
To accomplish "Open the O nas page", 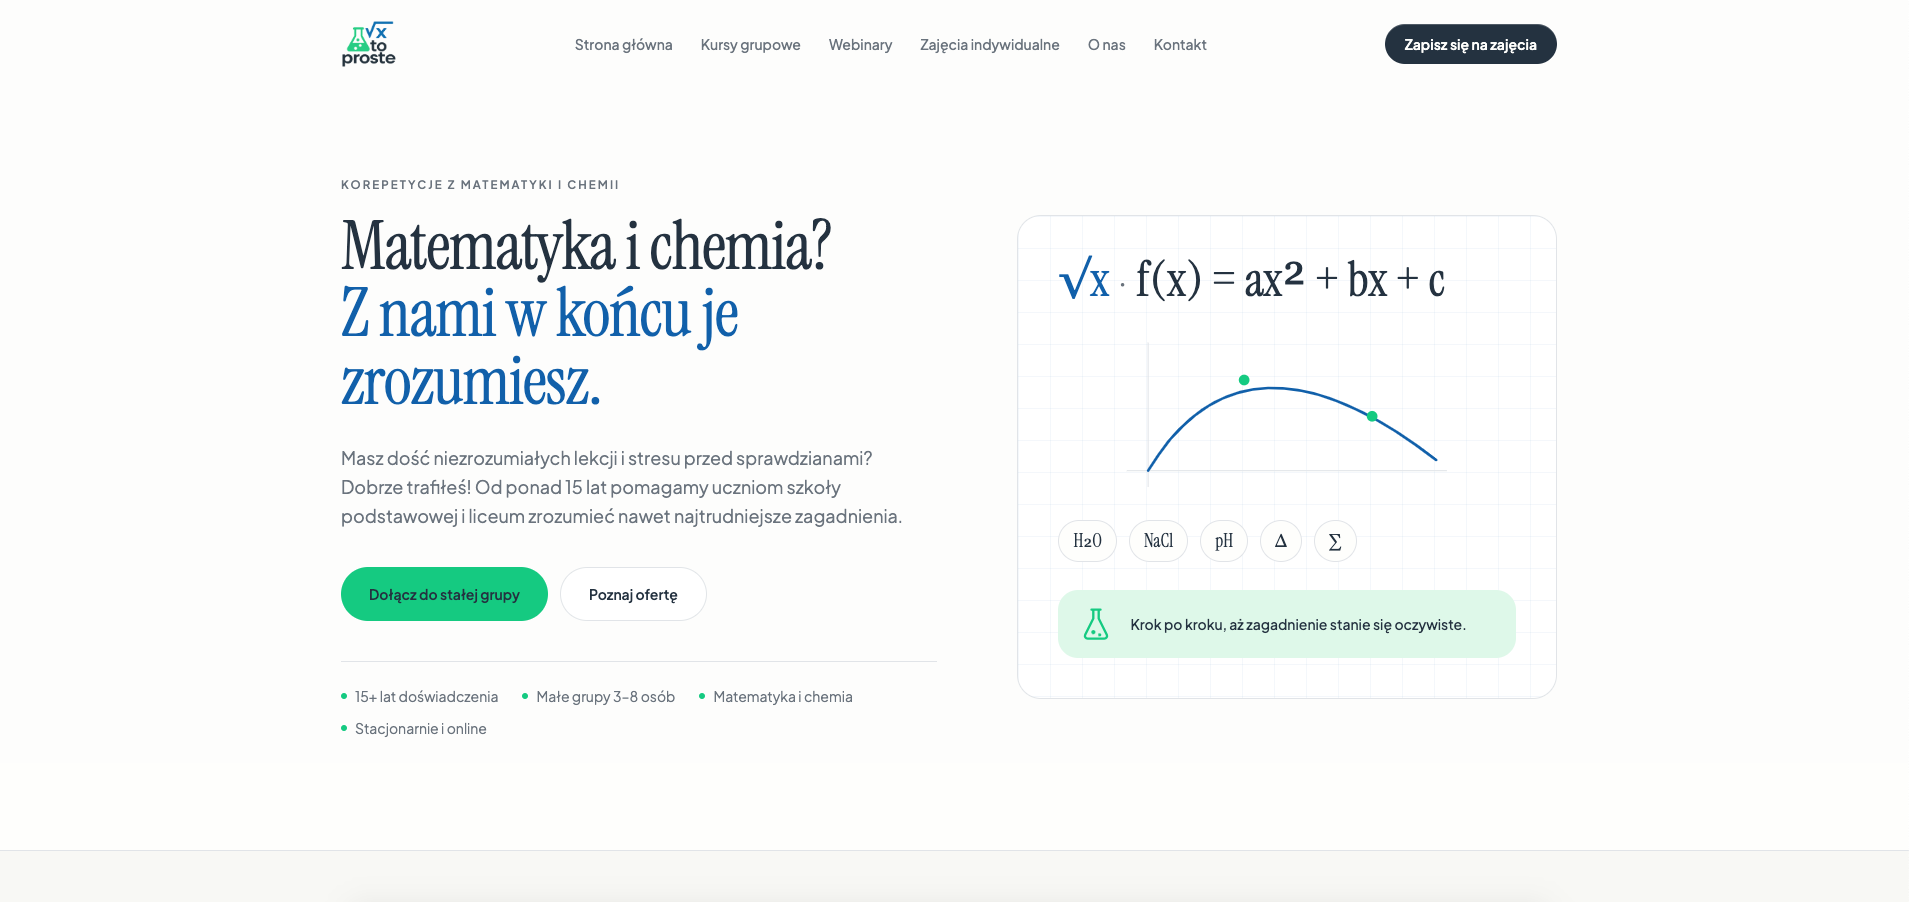I will pos(1106,45).
